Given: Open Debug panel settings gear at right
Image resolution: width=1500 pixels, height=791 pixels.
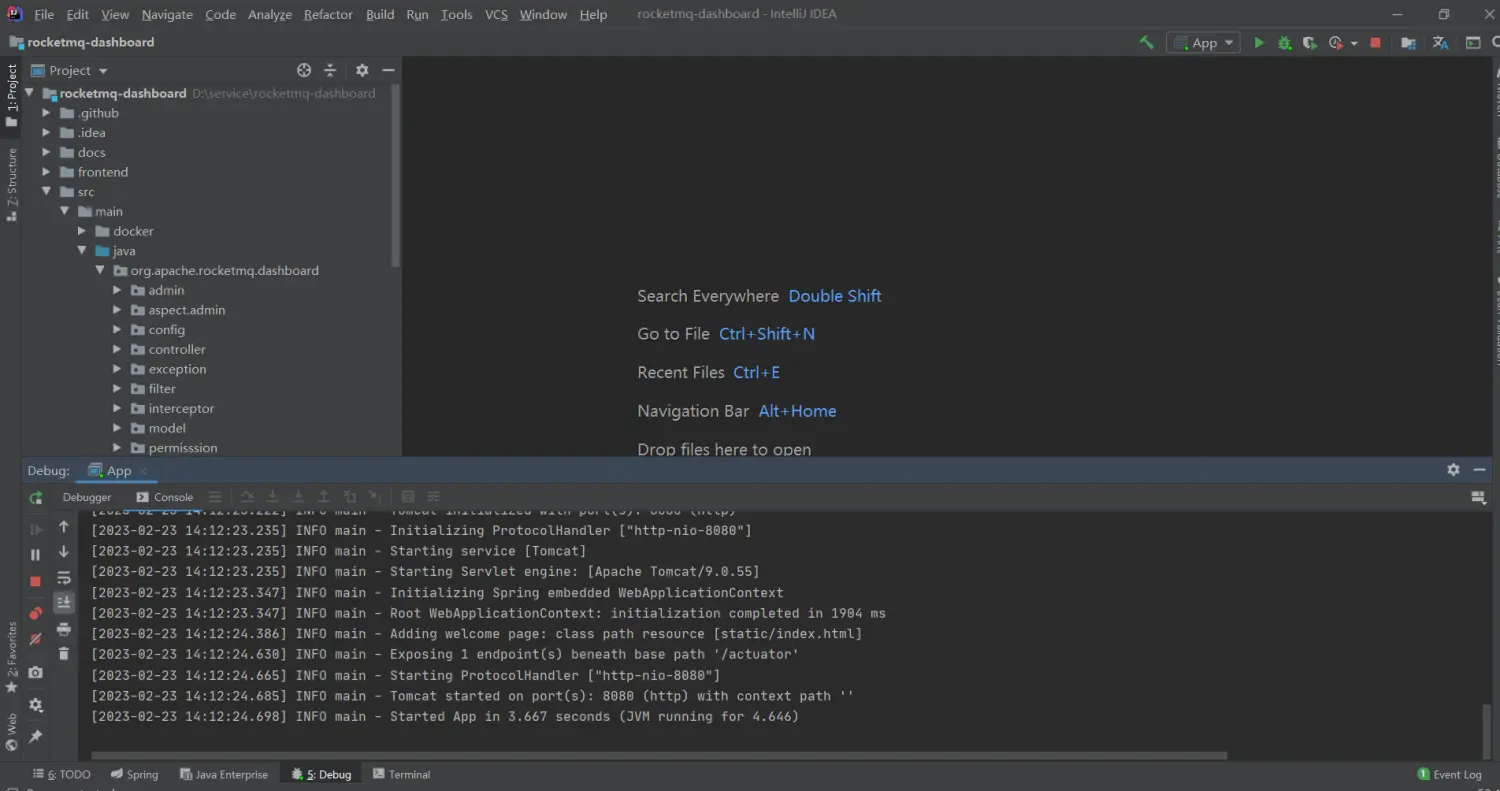Looking at the screenshot, I should pyautogui.click(x=1453, y=470).
